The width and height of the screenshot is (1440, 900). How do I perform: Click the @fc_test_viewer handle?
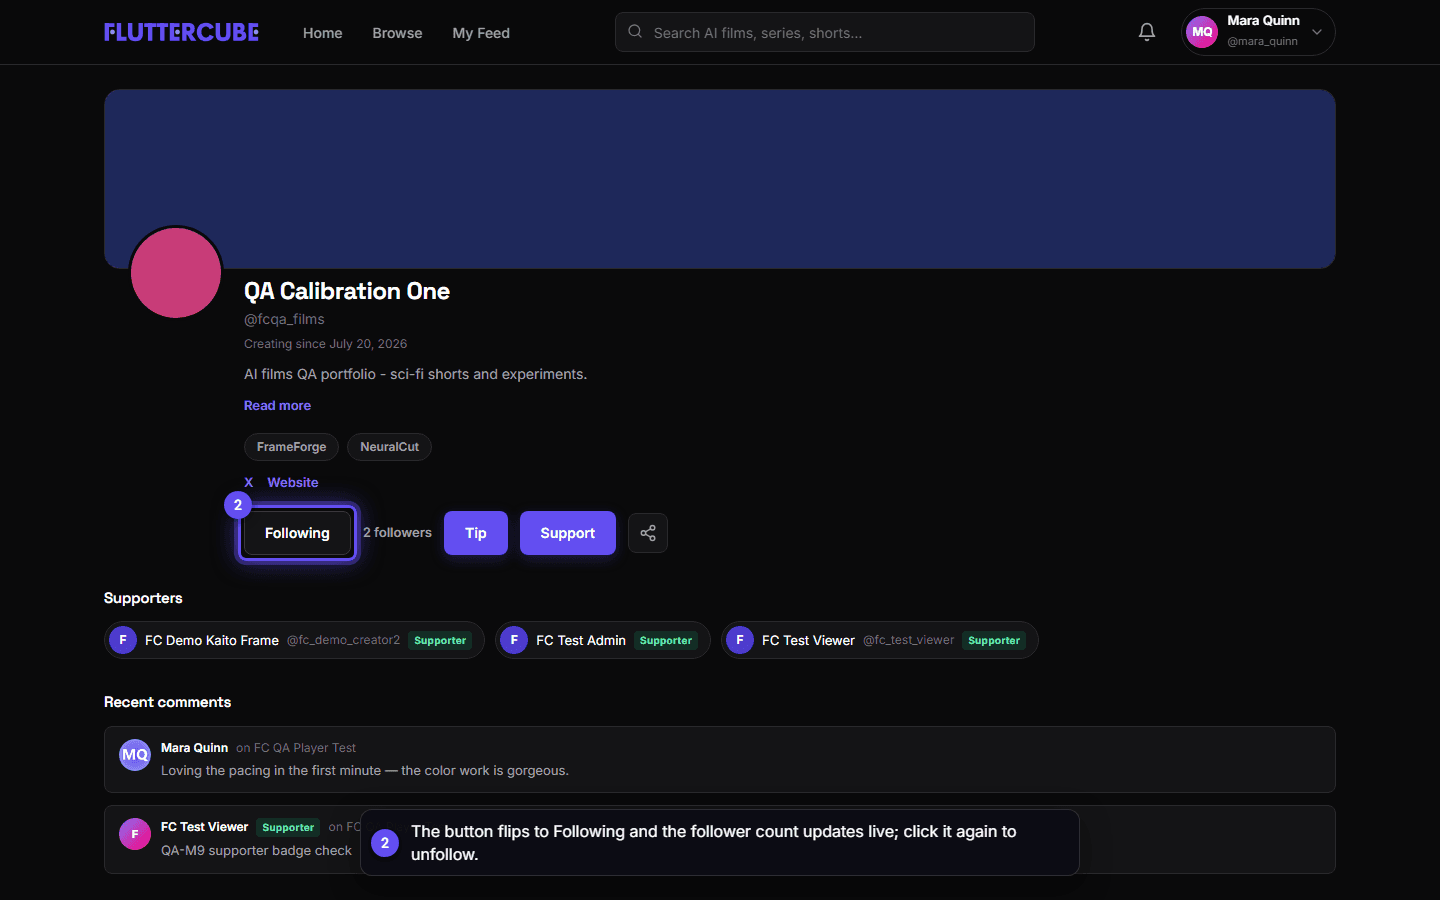point(908,640)
